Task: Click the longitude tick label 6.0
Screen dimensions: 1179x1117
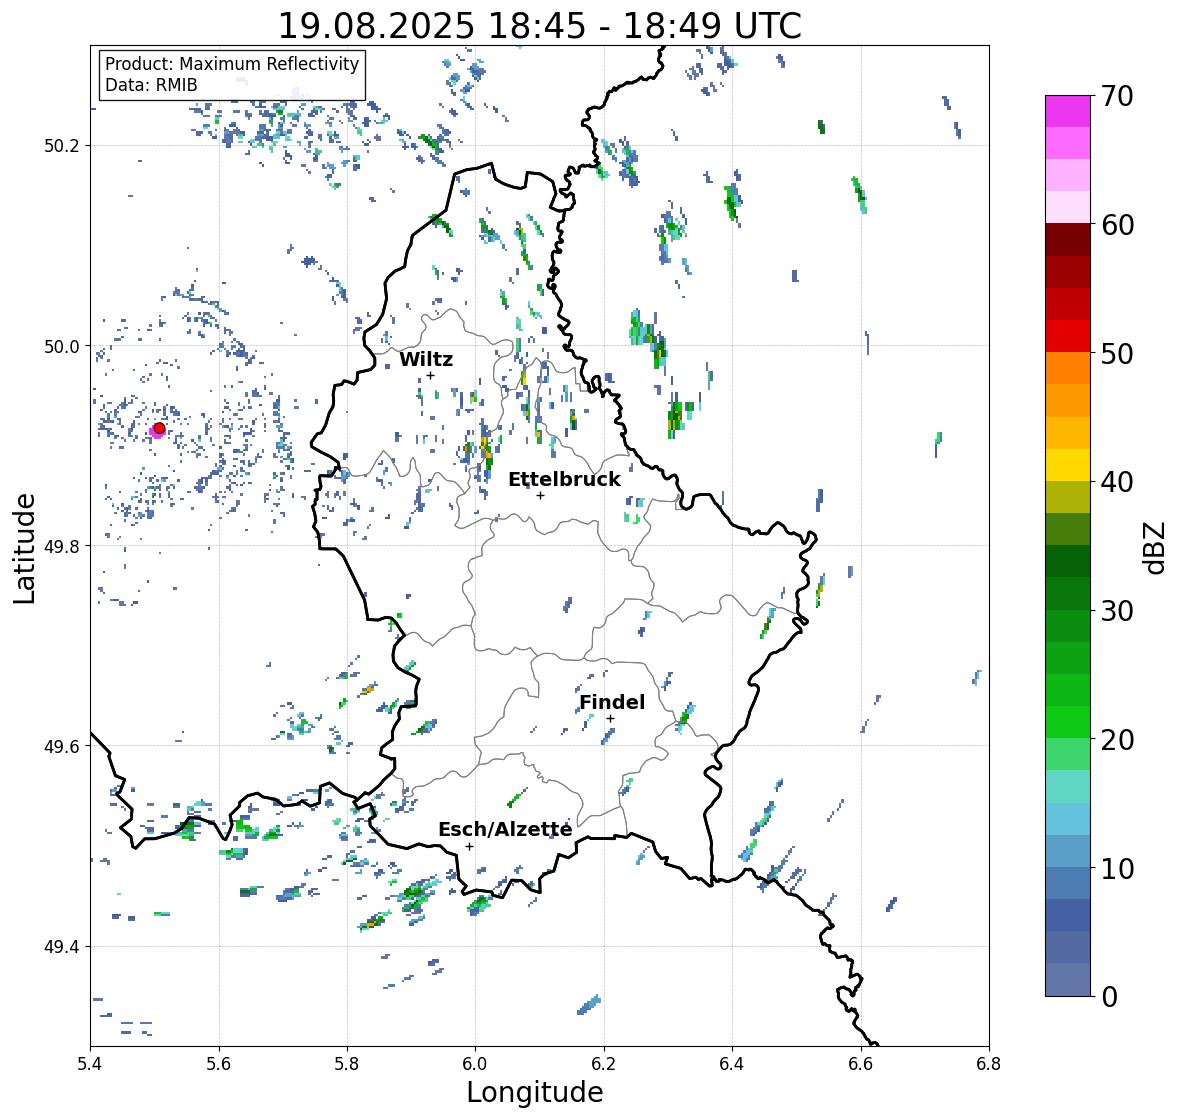Action: click(x=475, y=1064)
